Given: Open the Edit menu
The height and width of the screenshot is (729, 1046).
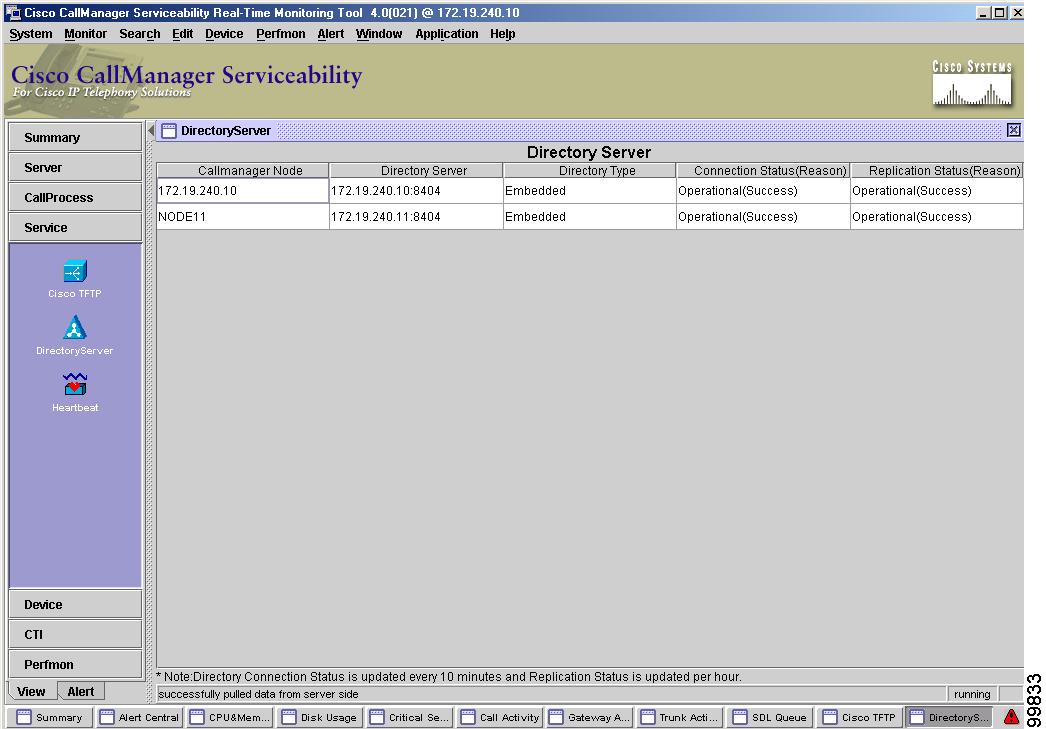Looking at the screenshot, I should click(182, 34).
